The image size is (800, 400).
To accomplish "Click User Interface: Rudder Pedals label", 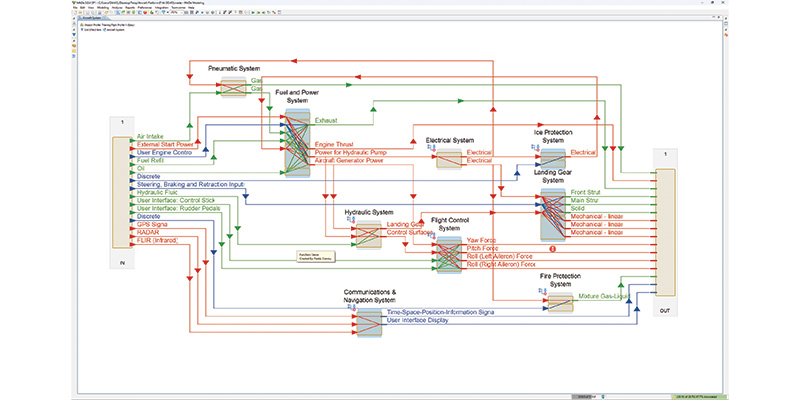I will point(179,208).
